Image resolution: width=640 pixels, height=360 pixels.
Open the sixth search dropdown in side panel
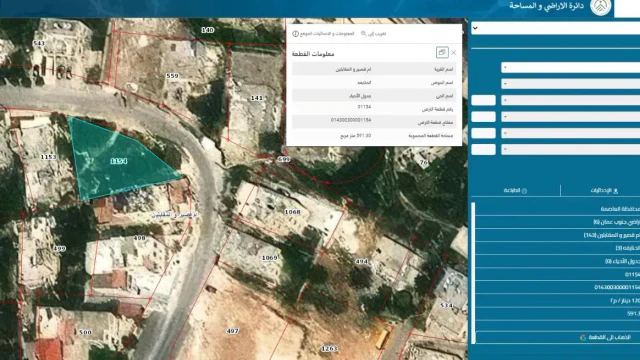point(571,149)
